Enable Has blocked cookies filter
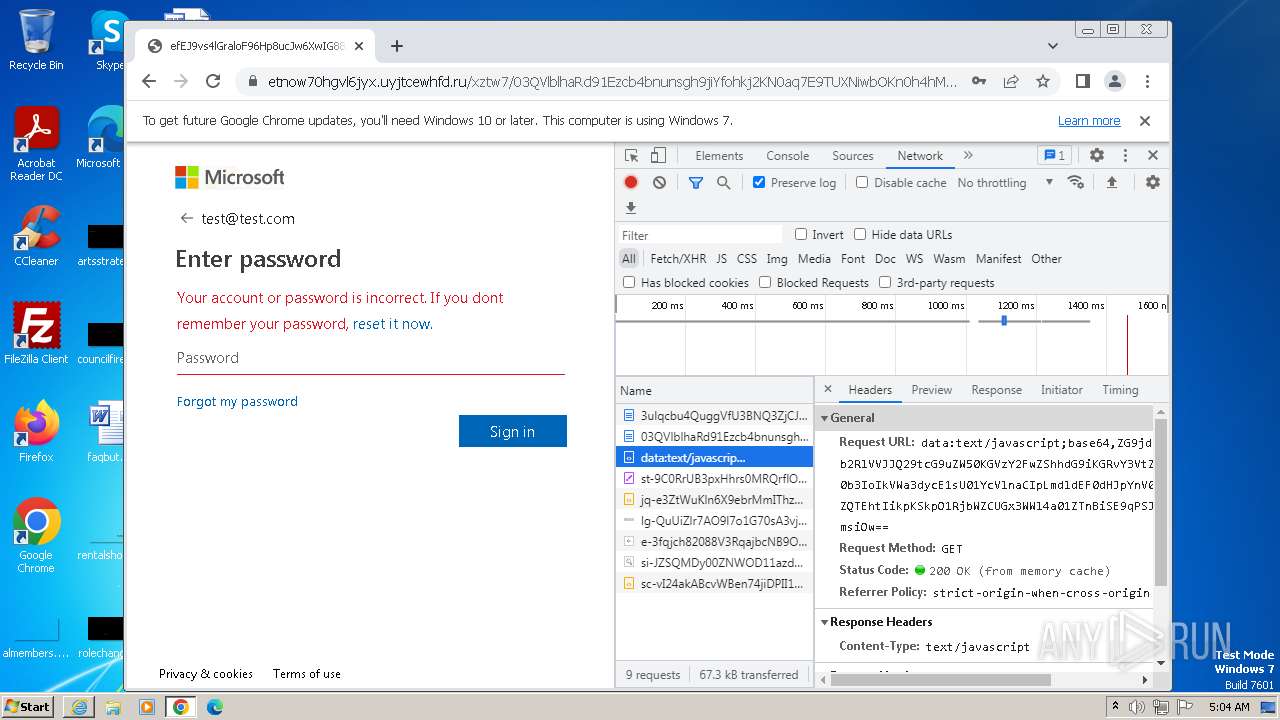The image size is (1280, 720). (629, 282)
